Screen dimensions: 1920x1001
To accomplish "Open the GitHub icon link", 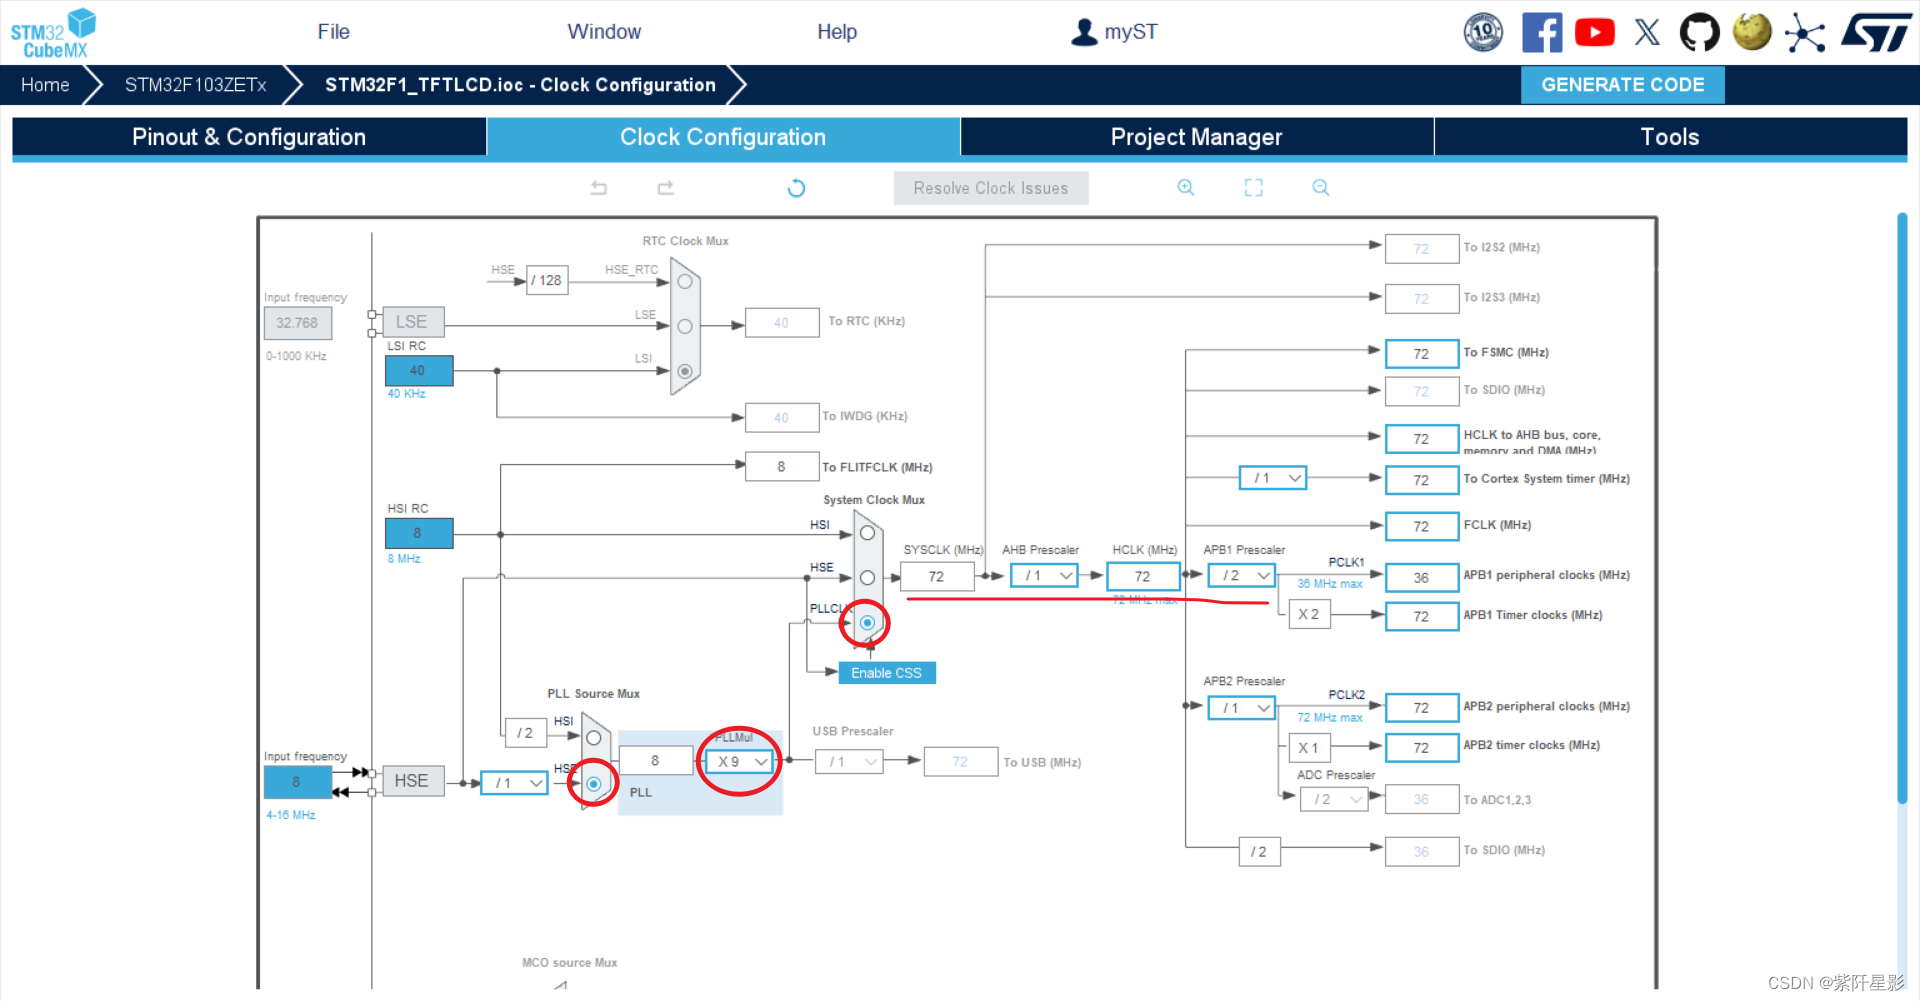I will tap(1699, 32).
